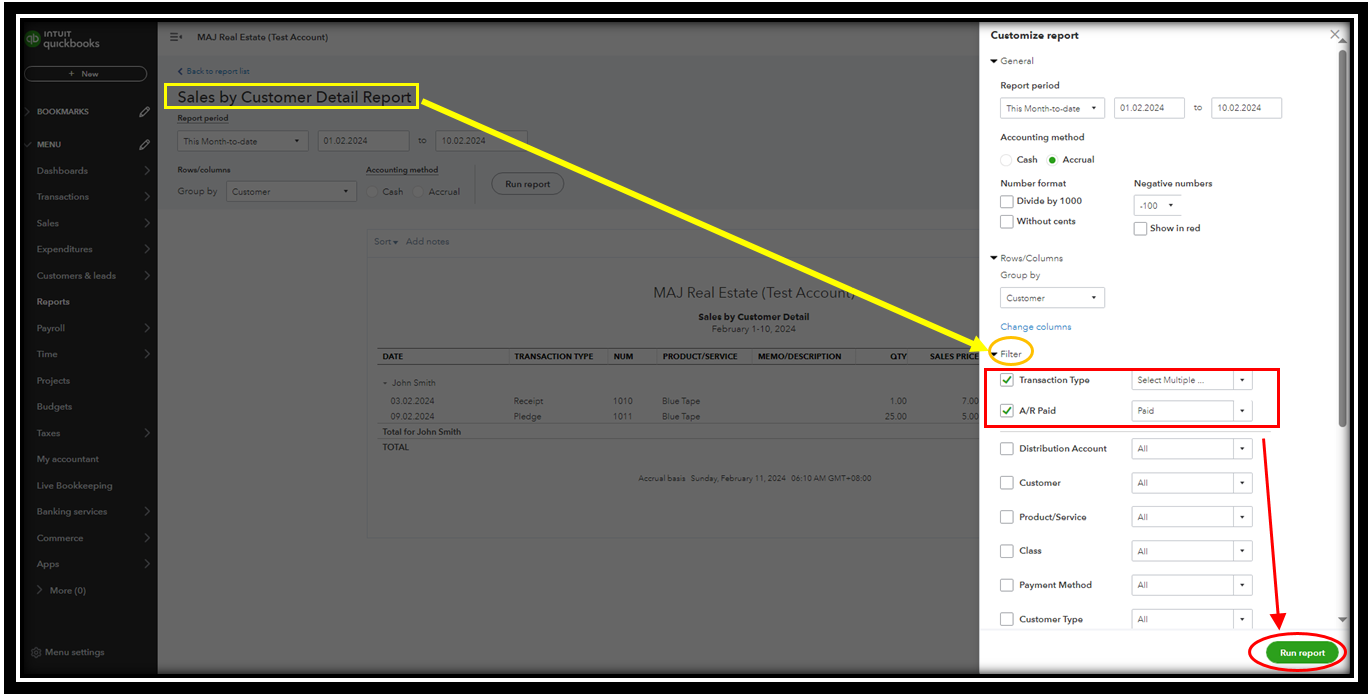
Task: Expand the Sales submenu chevron
Action: [x=147, y=223]
